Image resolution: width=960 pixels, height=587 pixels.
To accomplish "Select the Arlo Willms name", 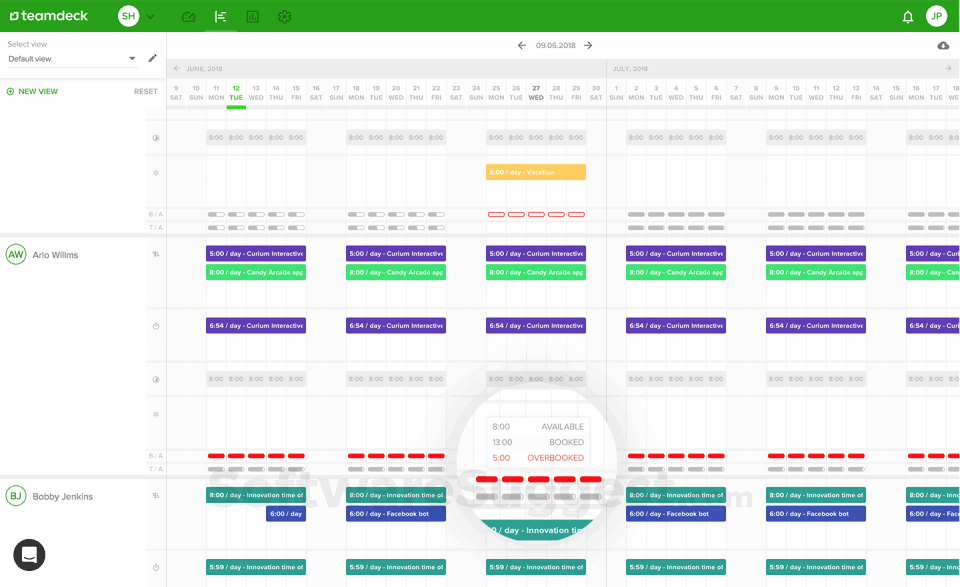I will tap(55, 255).
